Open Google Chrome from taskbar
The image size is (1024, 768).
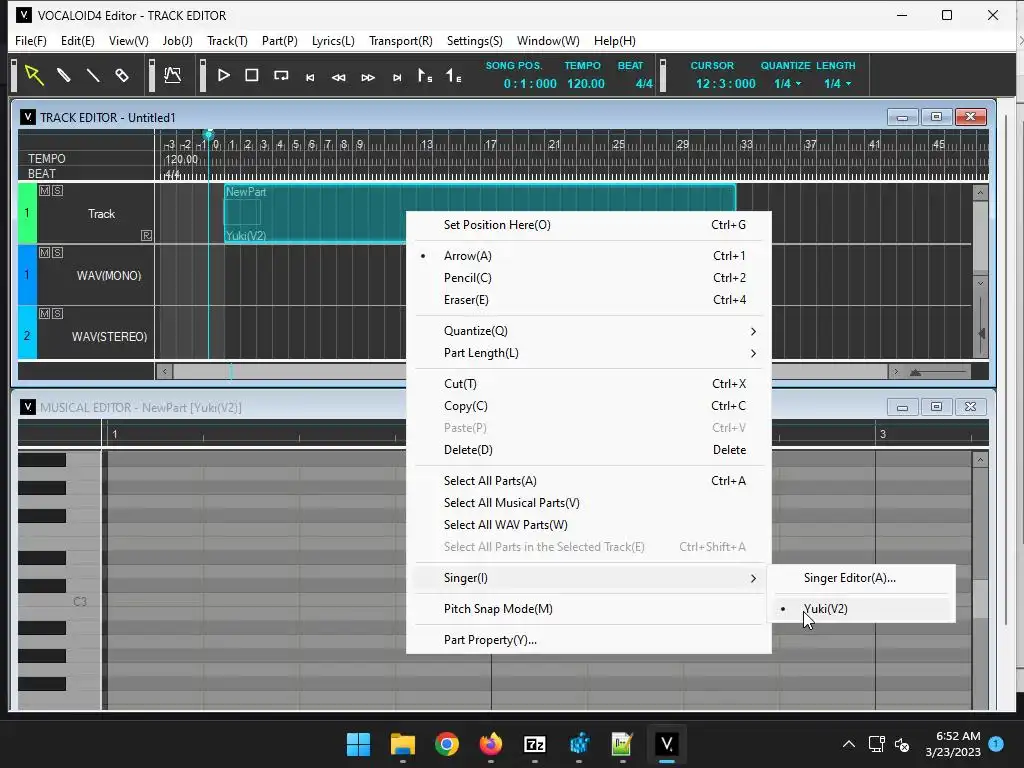point(447,744)
